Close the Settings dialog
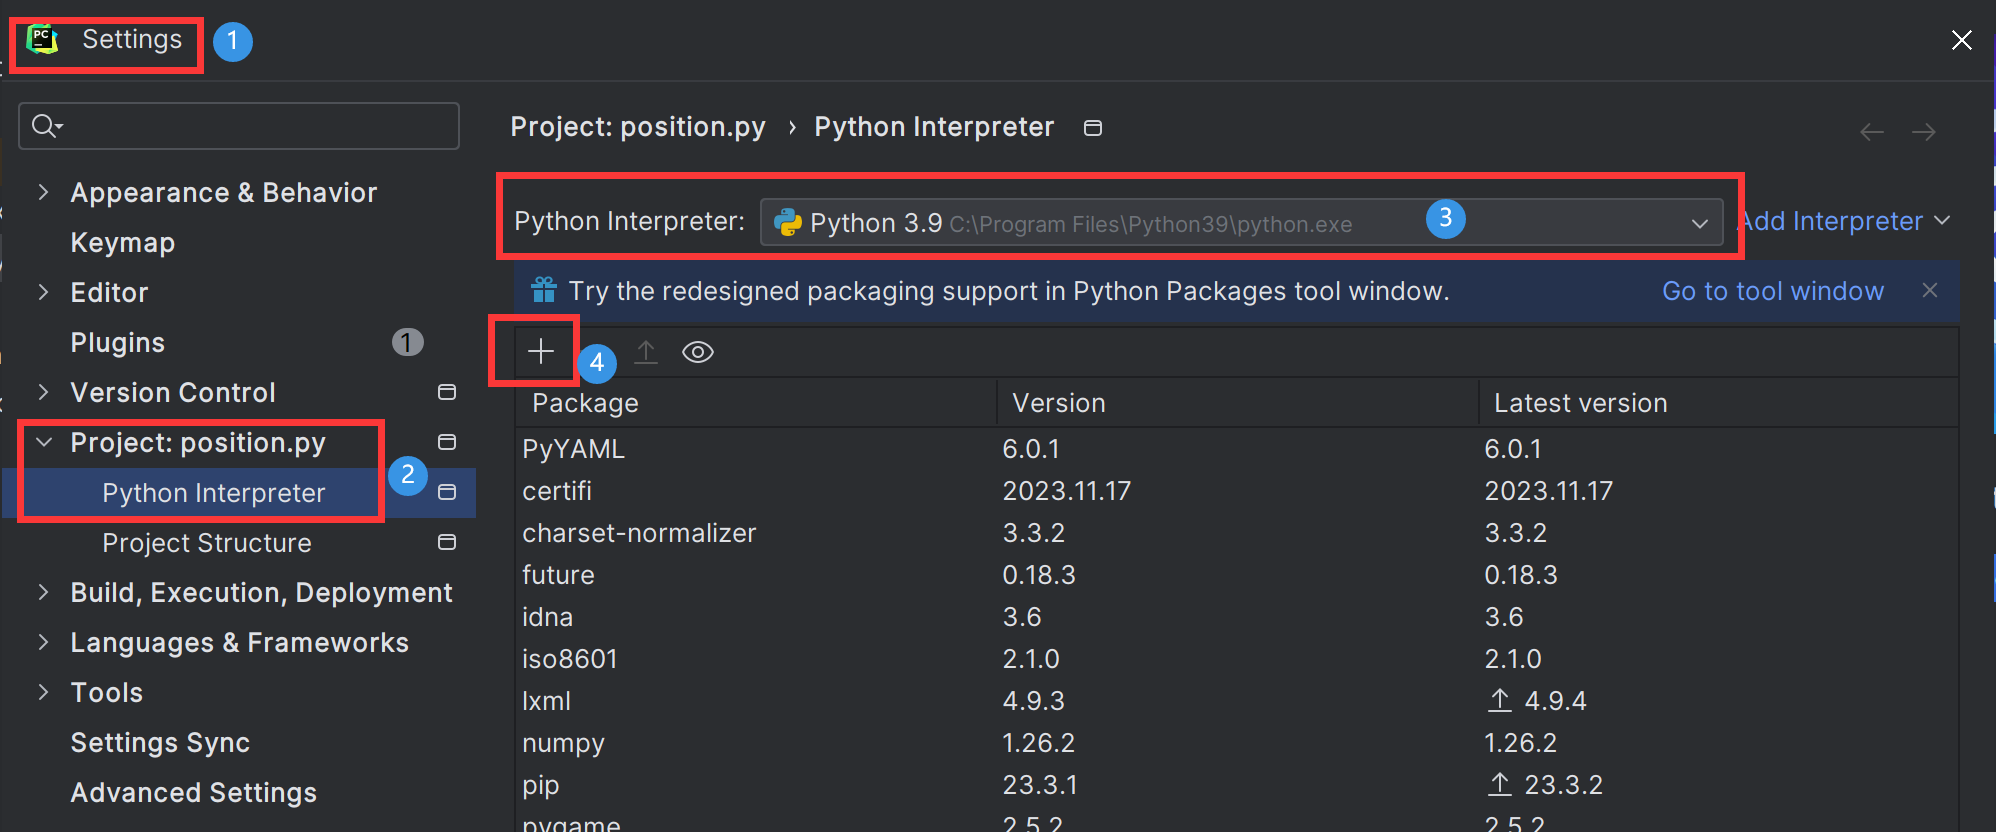Screen dimensions: 1996x832 [1961, 40]
